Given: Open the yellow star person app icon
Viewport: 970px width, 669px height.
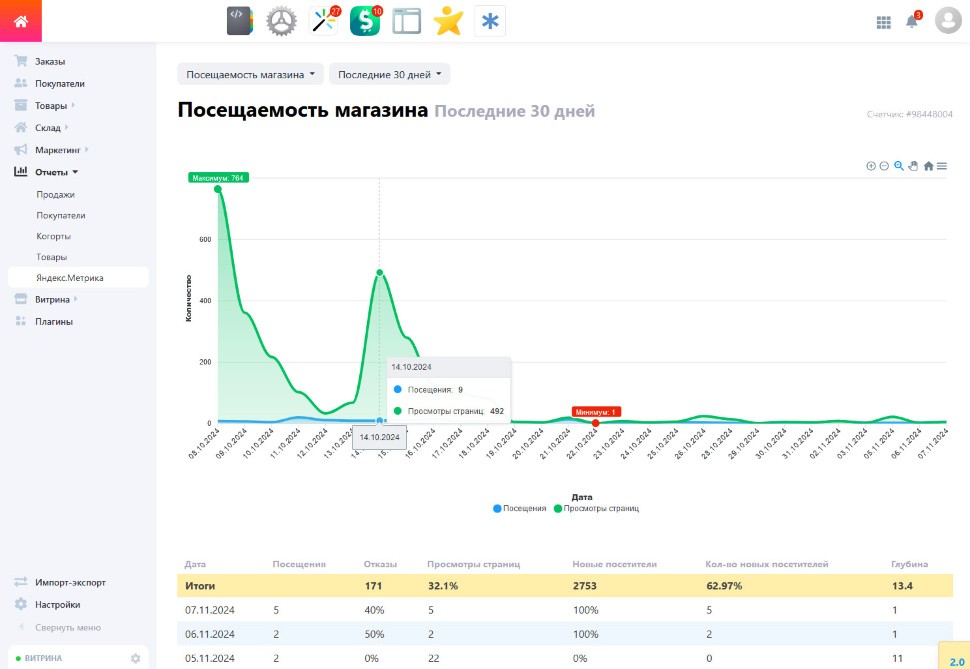Looking at the screenshot, I should click(448, 21).
